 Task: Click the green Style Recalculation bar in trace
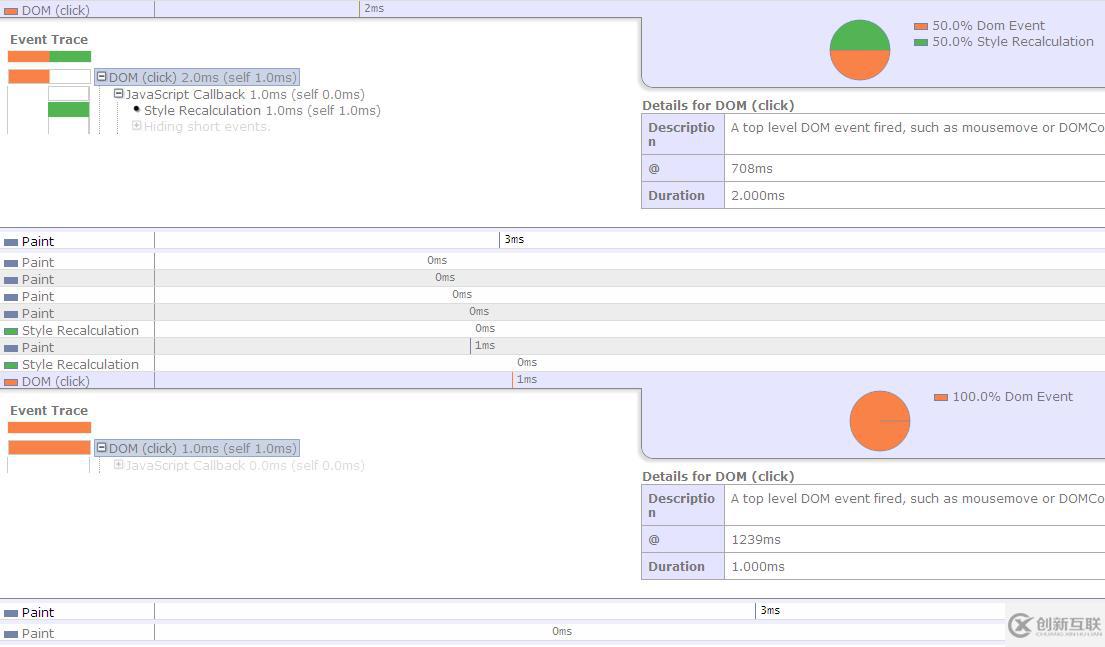[68, 109]
